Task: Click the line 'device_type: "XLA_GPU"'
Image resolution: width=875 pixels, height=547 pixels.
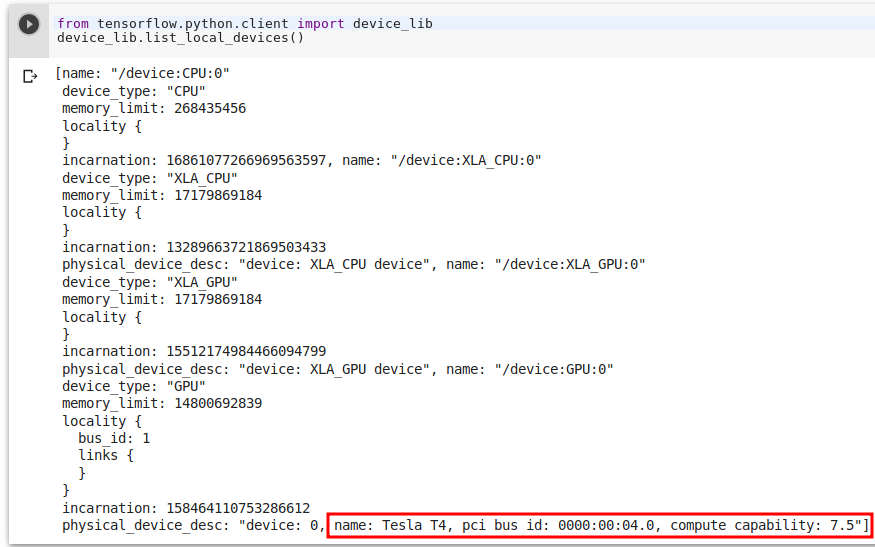Action: pos(150,282)
